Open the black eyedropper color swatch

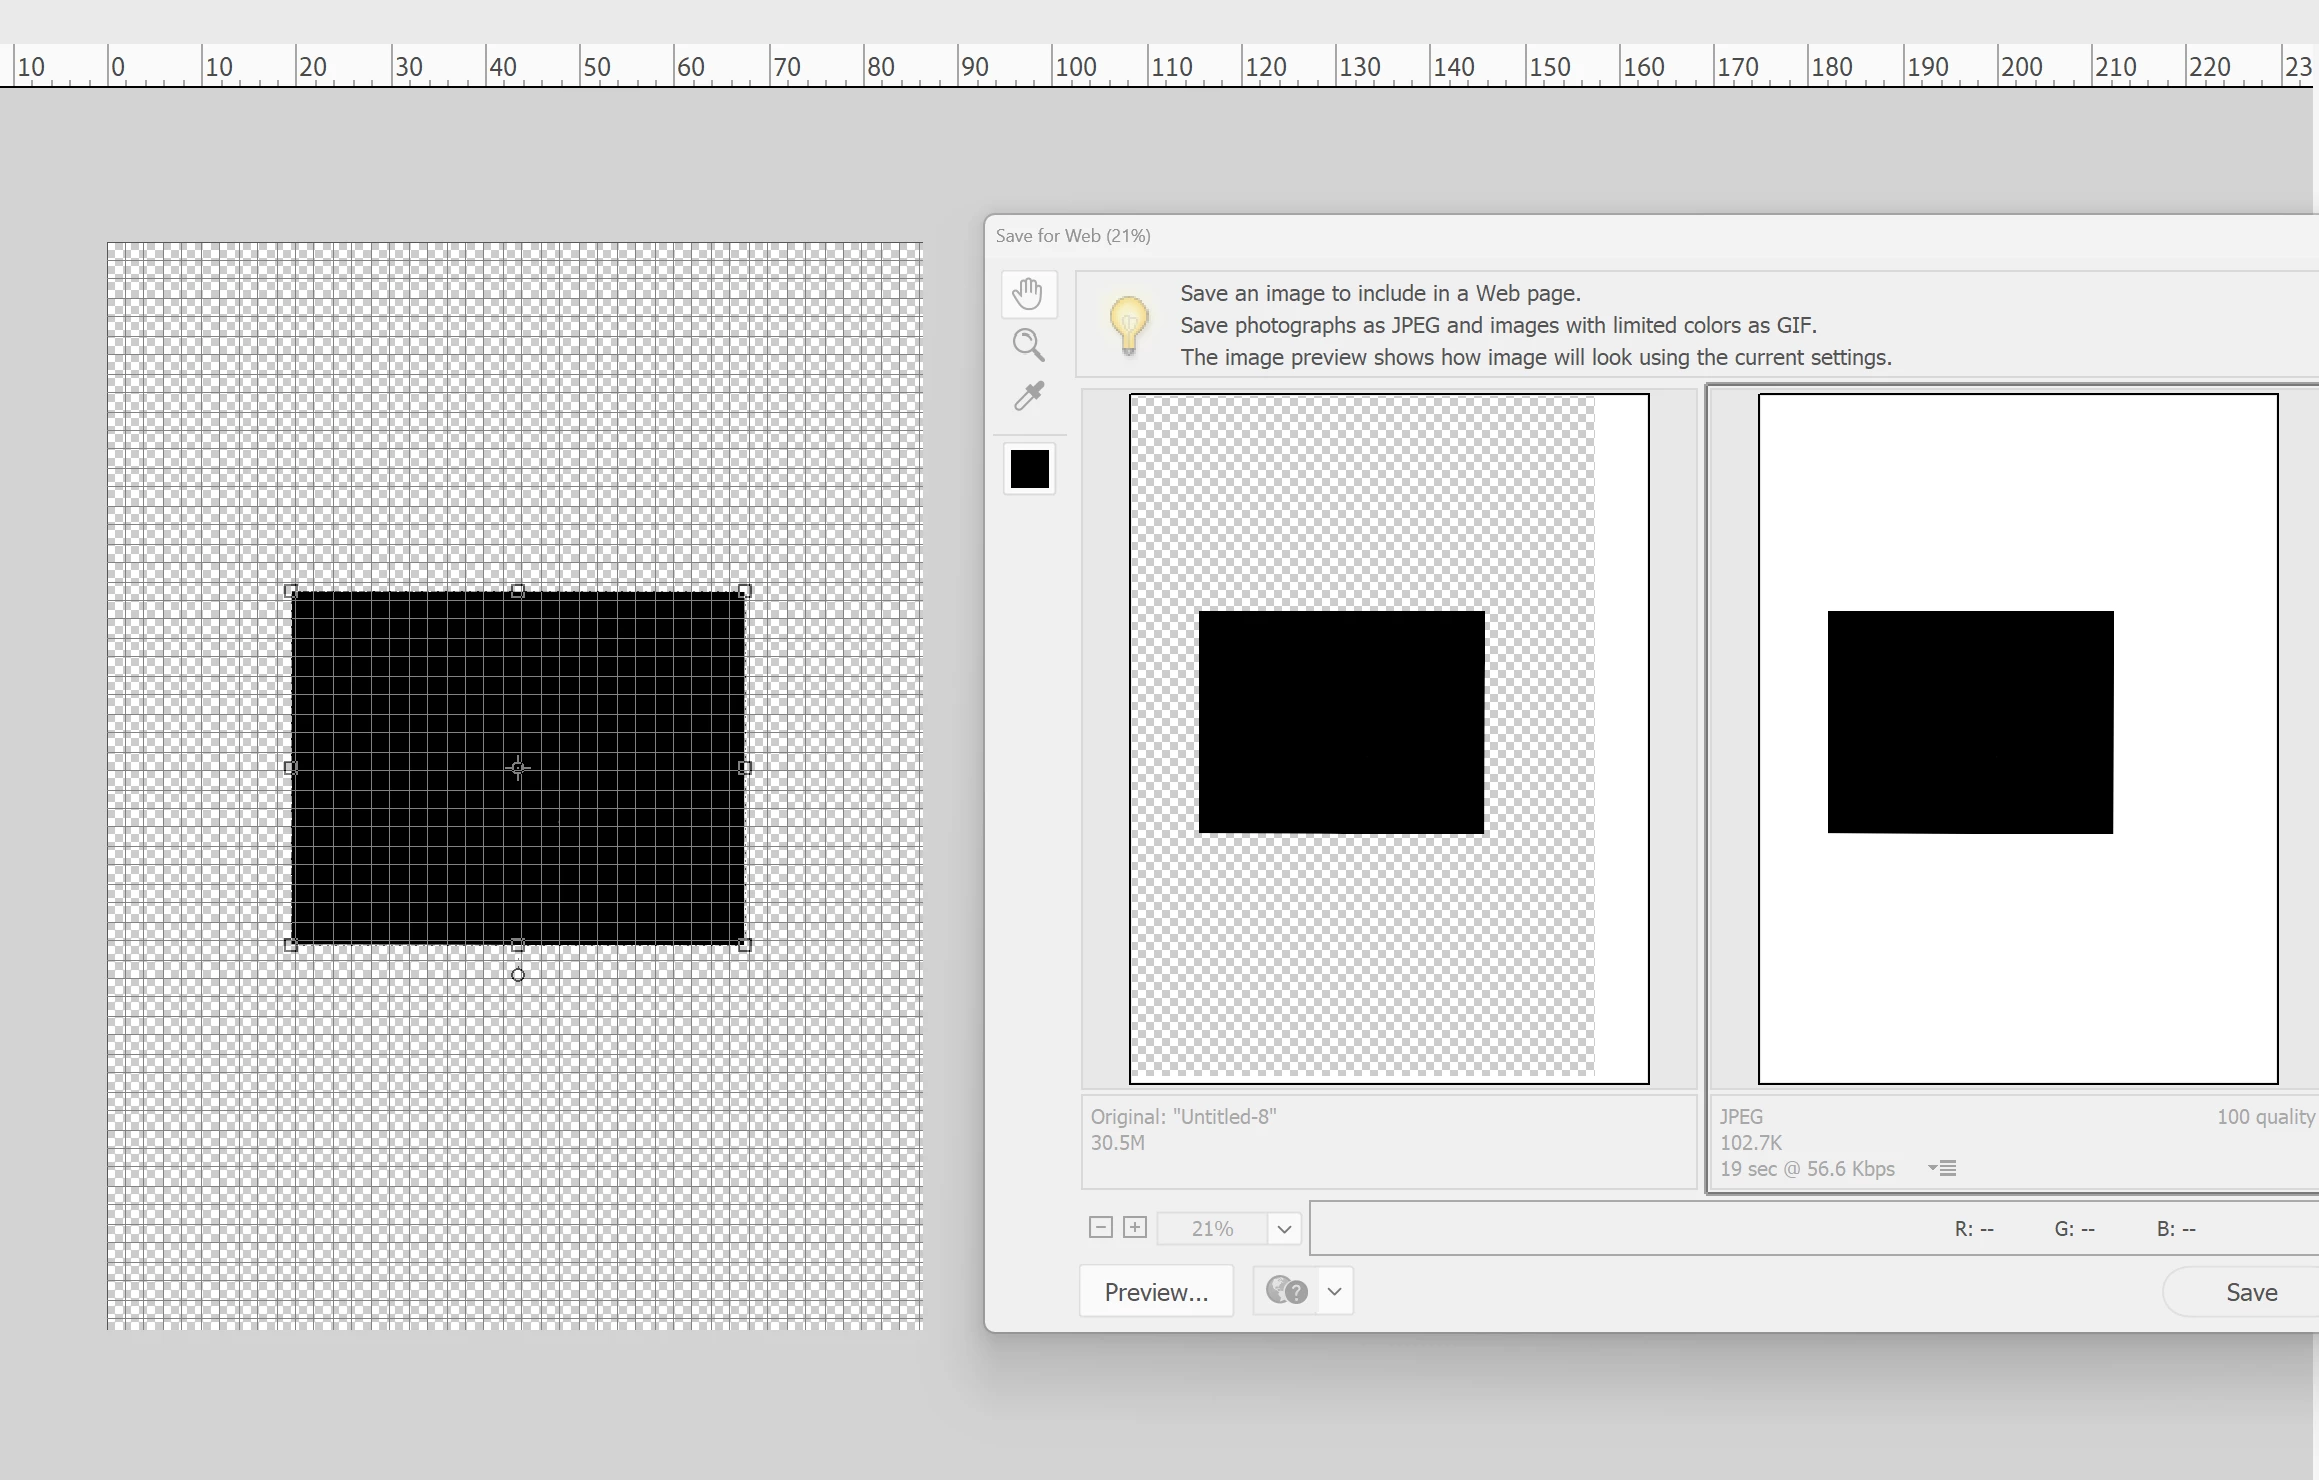(x=1029, y=469)
